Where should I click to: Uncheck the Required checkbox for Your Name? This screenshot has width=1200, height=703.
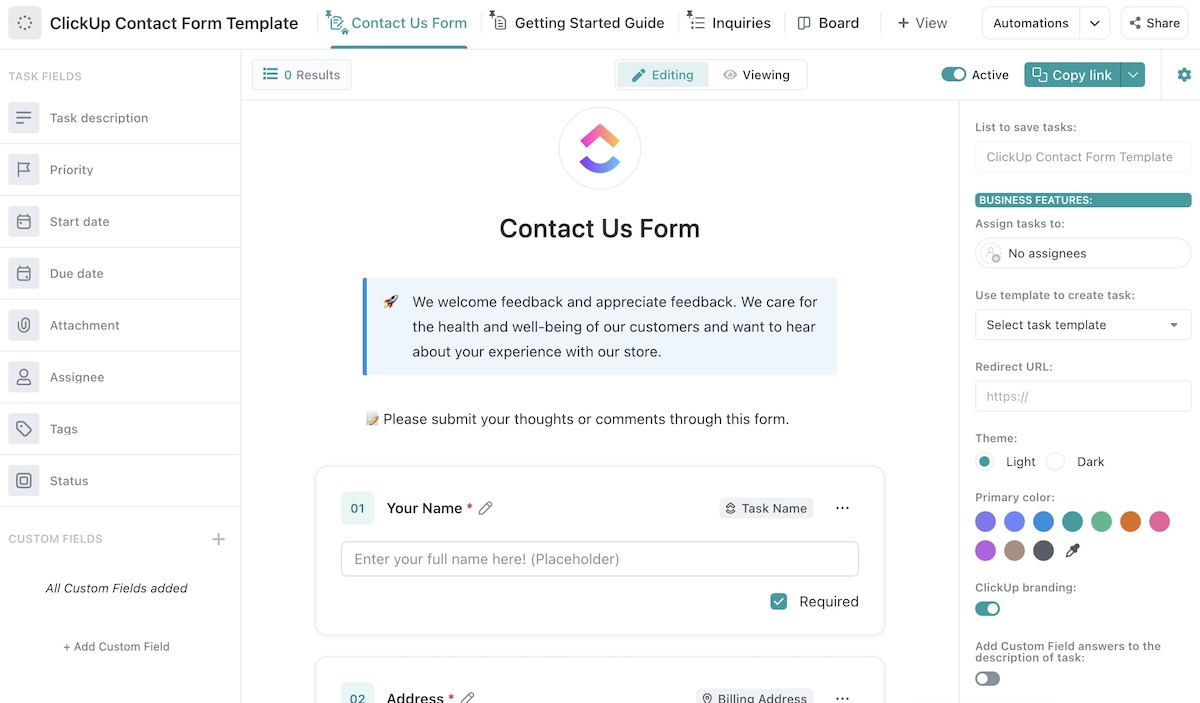779,601
